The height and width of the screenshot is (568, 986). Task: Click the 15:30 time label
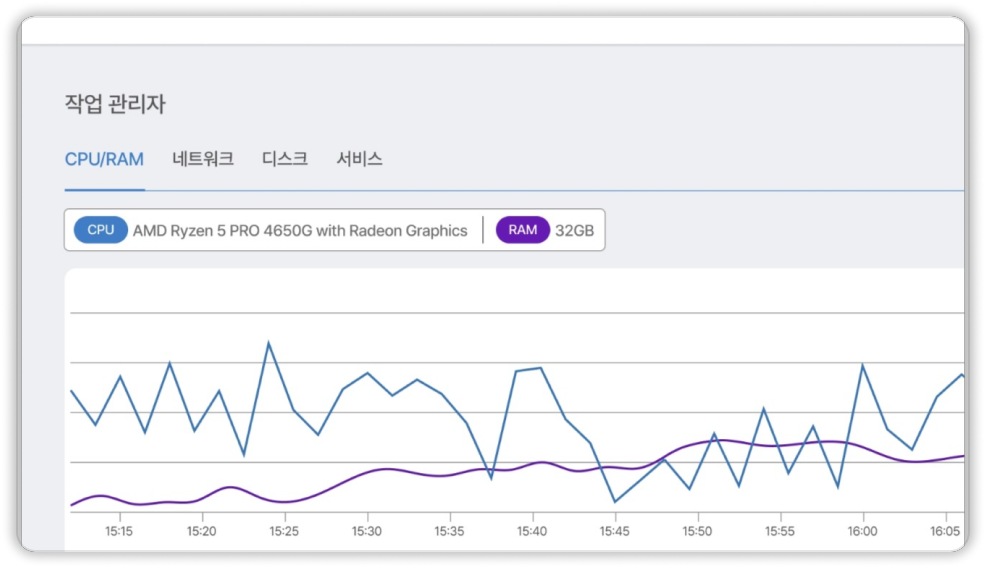367,531
